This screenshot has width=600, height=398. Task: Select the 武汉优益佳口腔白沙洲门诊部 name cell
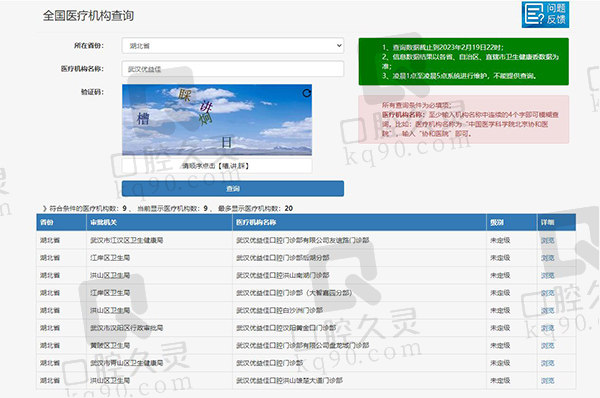359,310
